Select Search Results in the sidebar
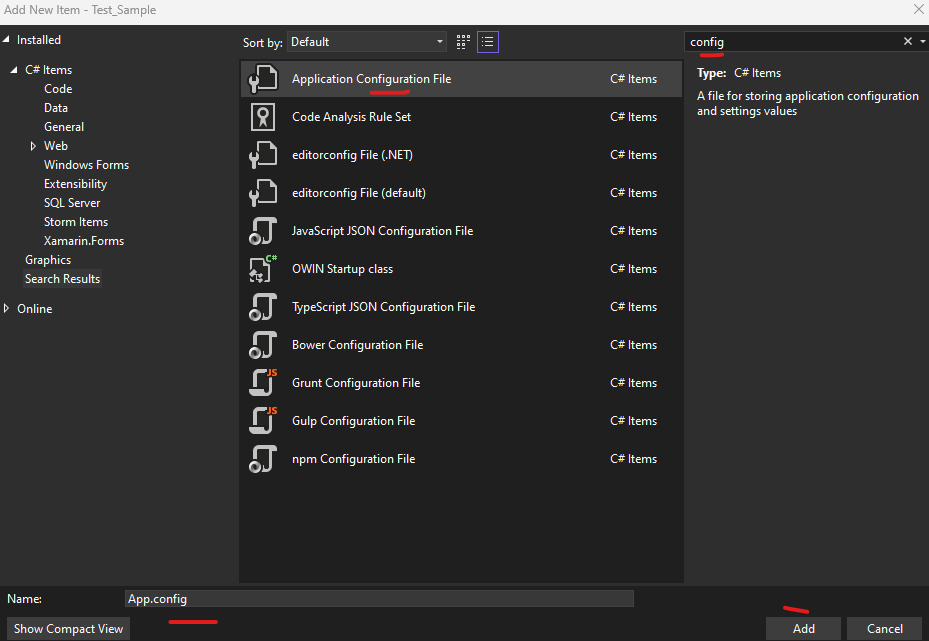The image size is (929, 641). tap(62, 278)
